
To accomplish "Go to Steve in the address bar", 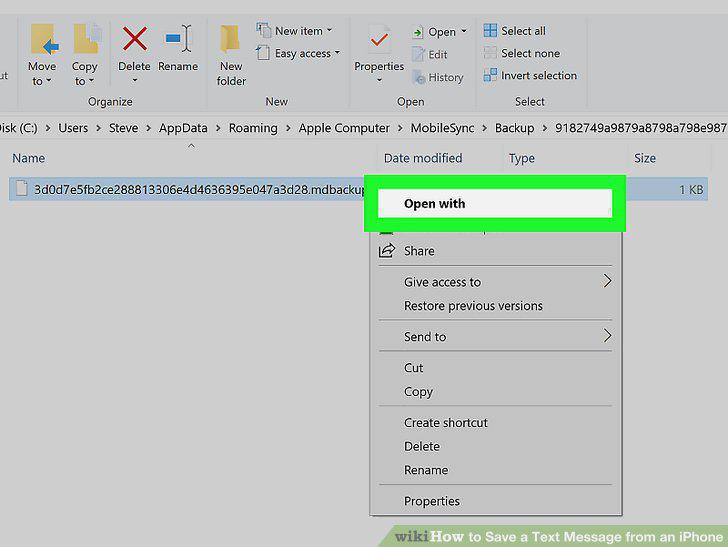I will tap(124, 128).
